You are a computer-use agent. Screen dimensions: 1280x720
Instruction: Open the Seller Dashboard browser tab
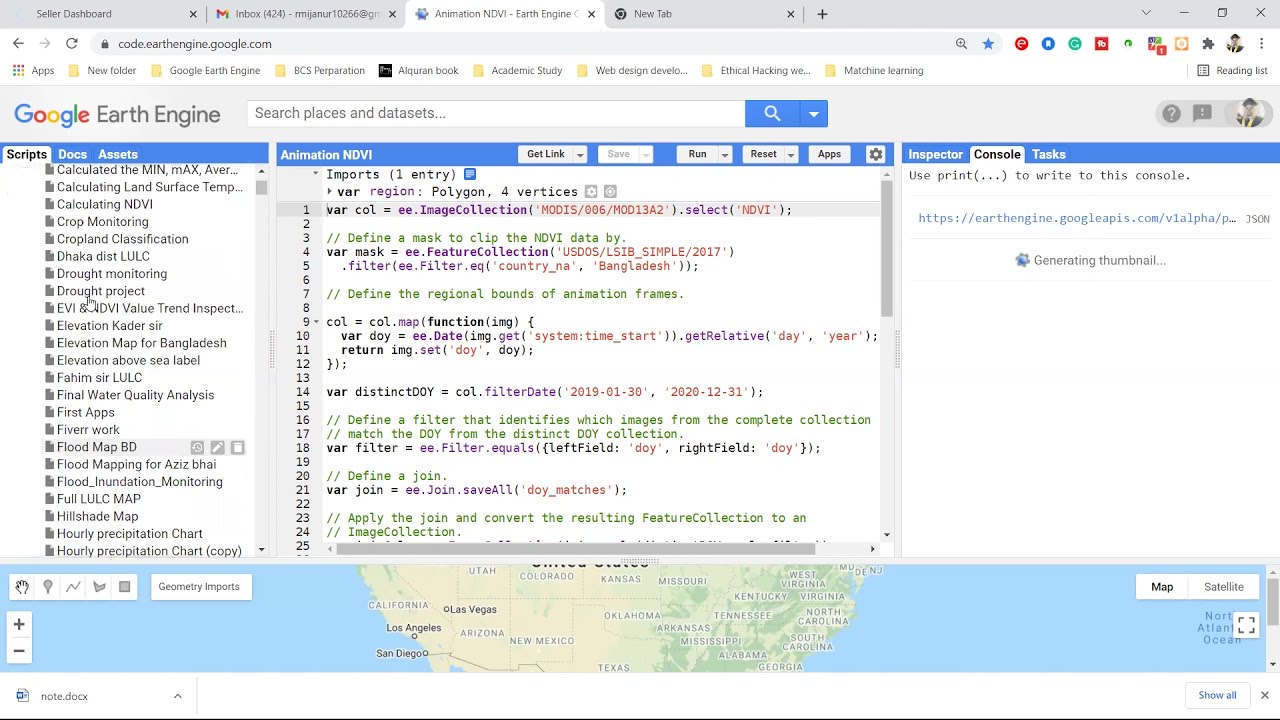pos(103,14)
